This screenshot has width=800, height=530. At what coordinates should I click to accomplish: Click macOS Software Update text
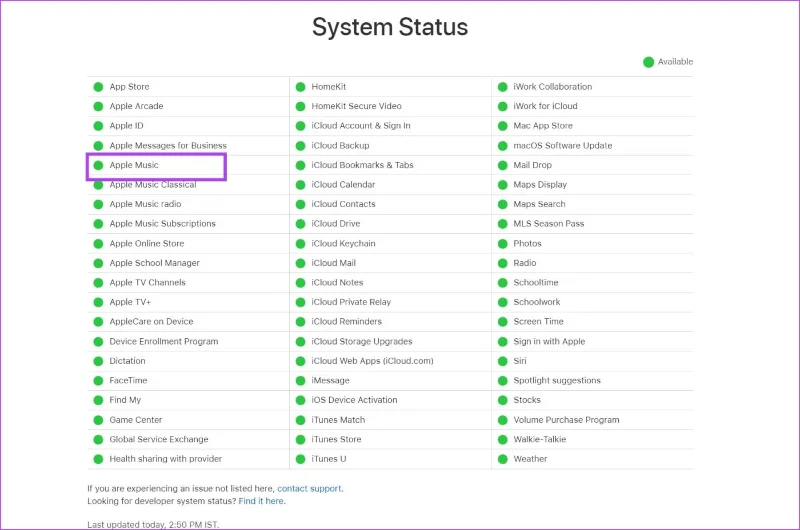pos(563,146)
